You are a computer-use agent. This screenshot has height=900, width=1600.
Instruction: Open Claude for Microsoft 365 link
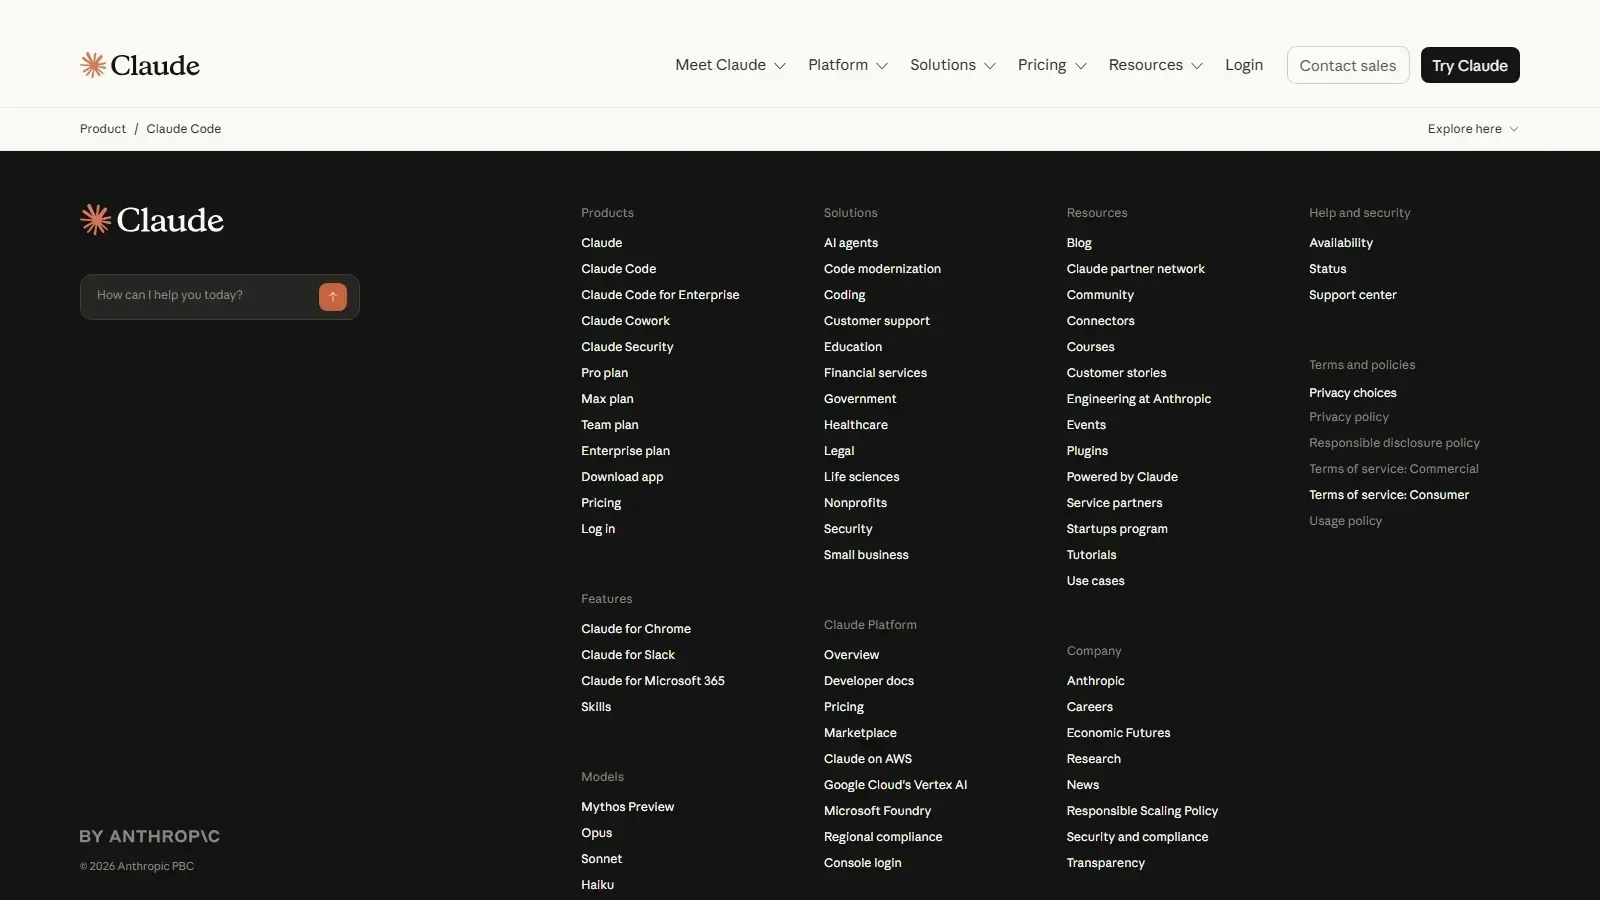tap(653, 681)
